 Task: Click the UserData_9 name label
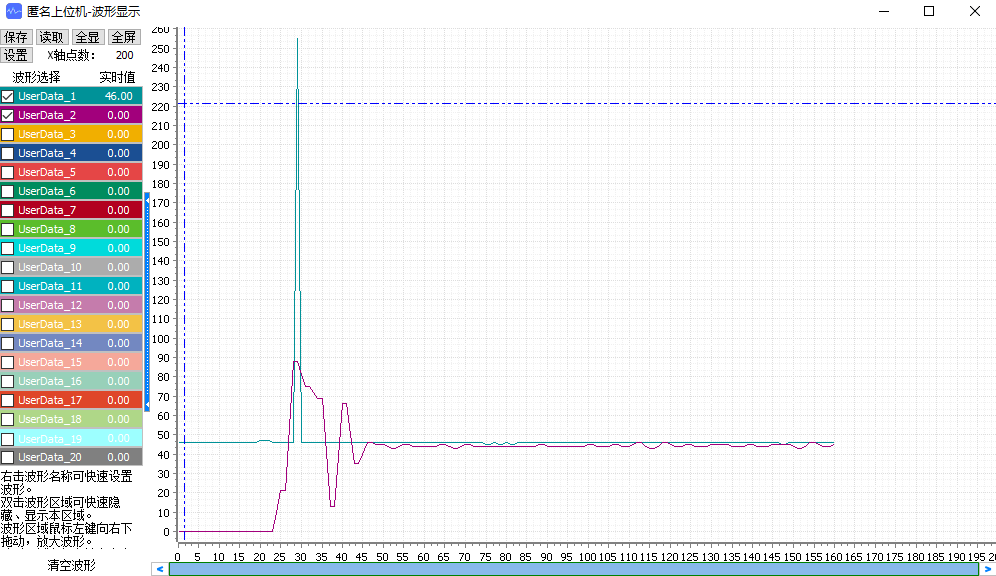47,248
